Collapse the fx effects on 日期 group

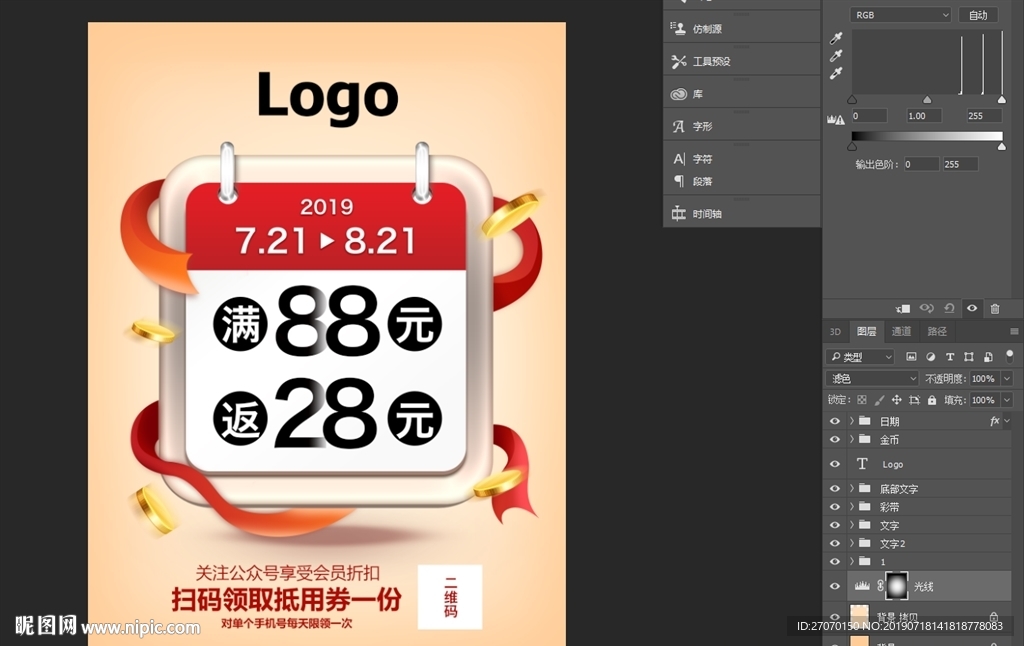click(1008, 421)
